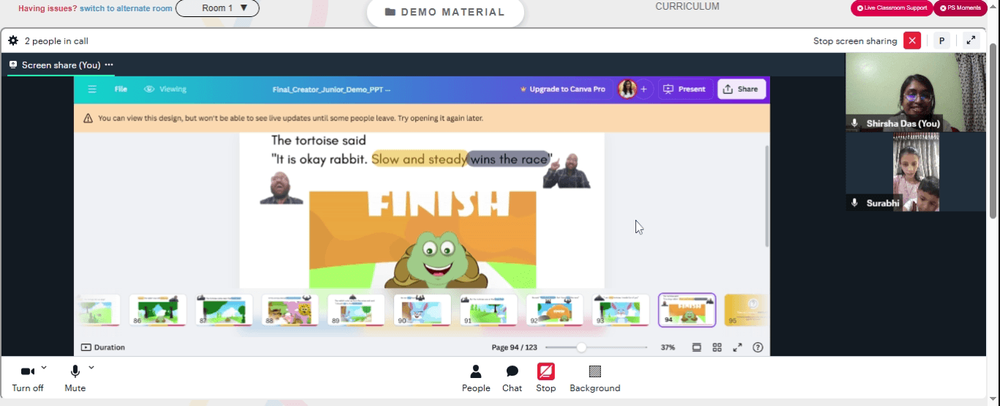Click Surabhi participant video tile
1000x406 pixels.
pos(916,172)
